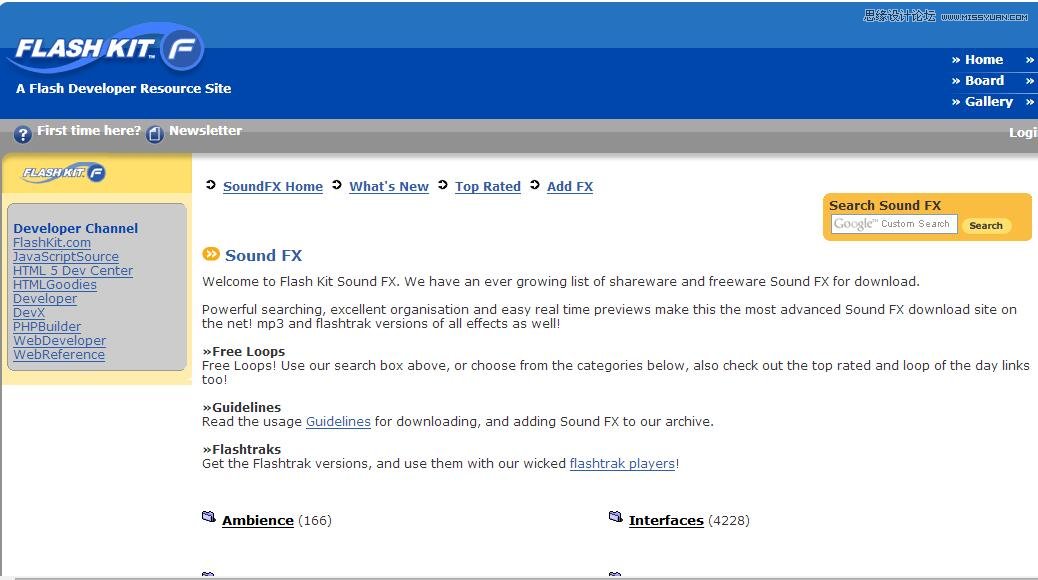Click the »Guidelines heading

(242, 407)
